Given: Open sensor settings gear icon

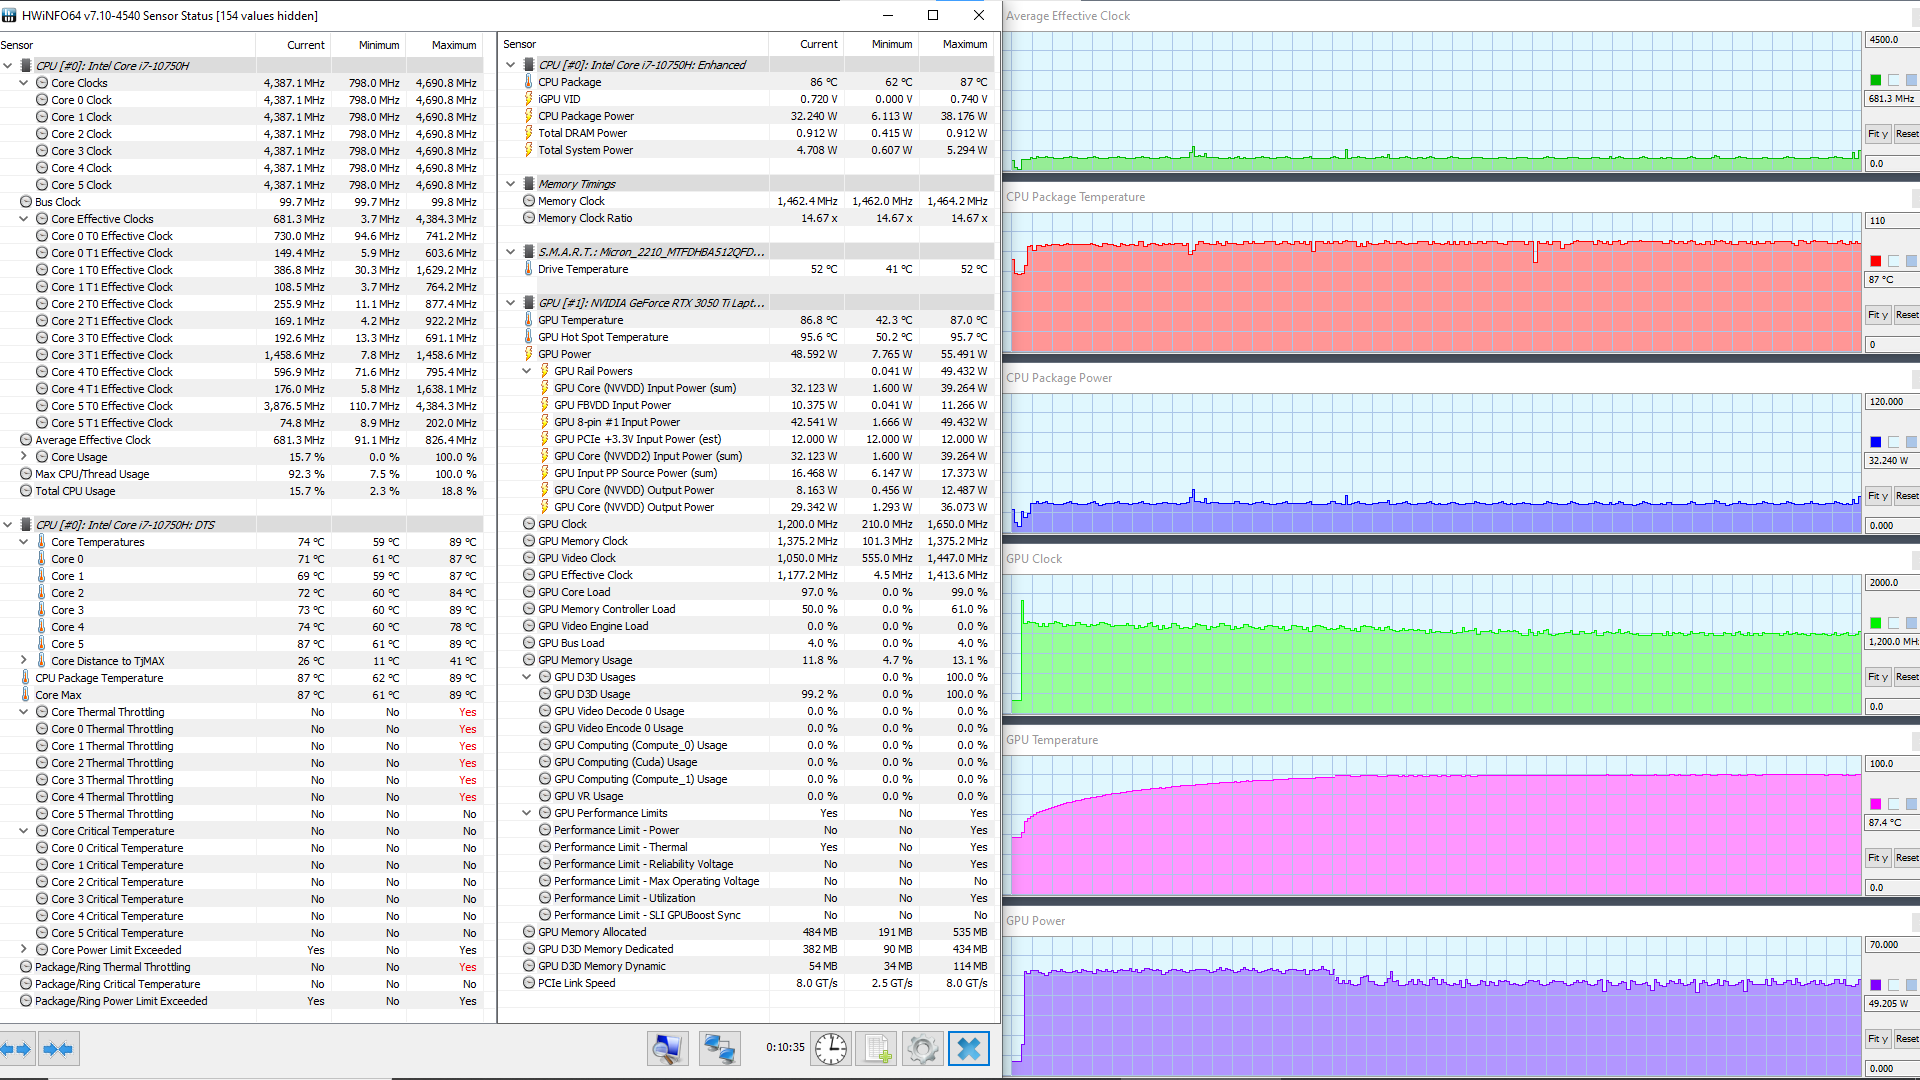Looking at the screenshot, I should (922, 1048).
